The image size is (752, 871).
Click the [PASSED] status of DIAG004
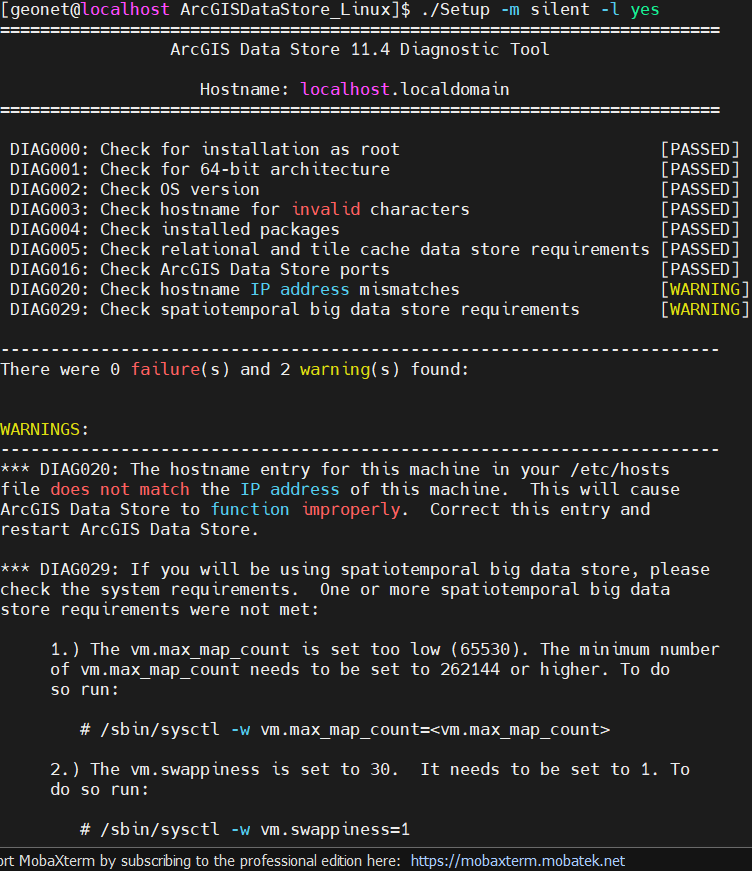click(700, 229)
